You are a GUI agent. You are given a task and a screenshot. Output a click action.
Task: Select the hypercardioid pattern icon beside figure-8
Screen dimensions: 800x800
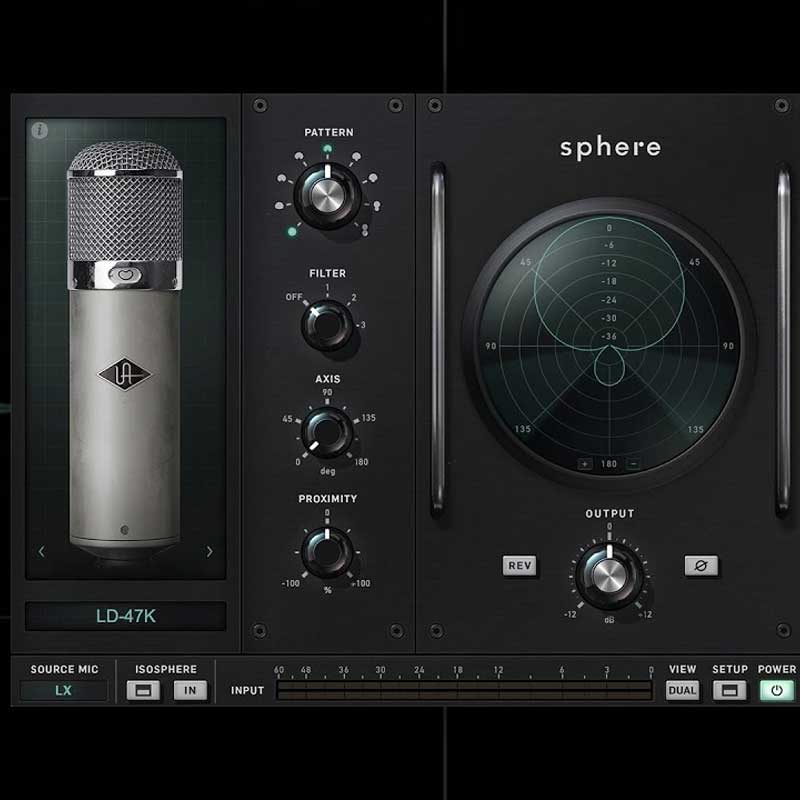pyautogui.click(x=377, y=206)
